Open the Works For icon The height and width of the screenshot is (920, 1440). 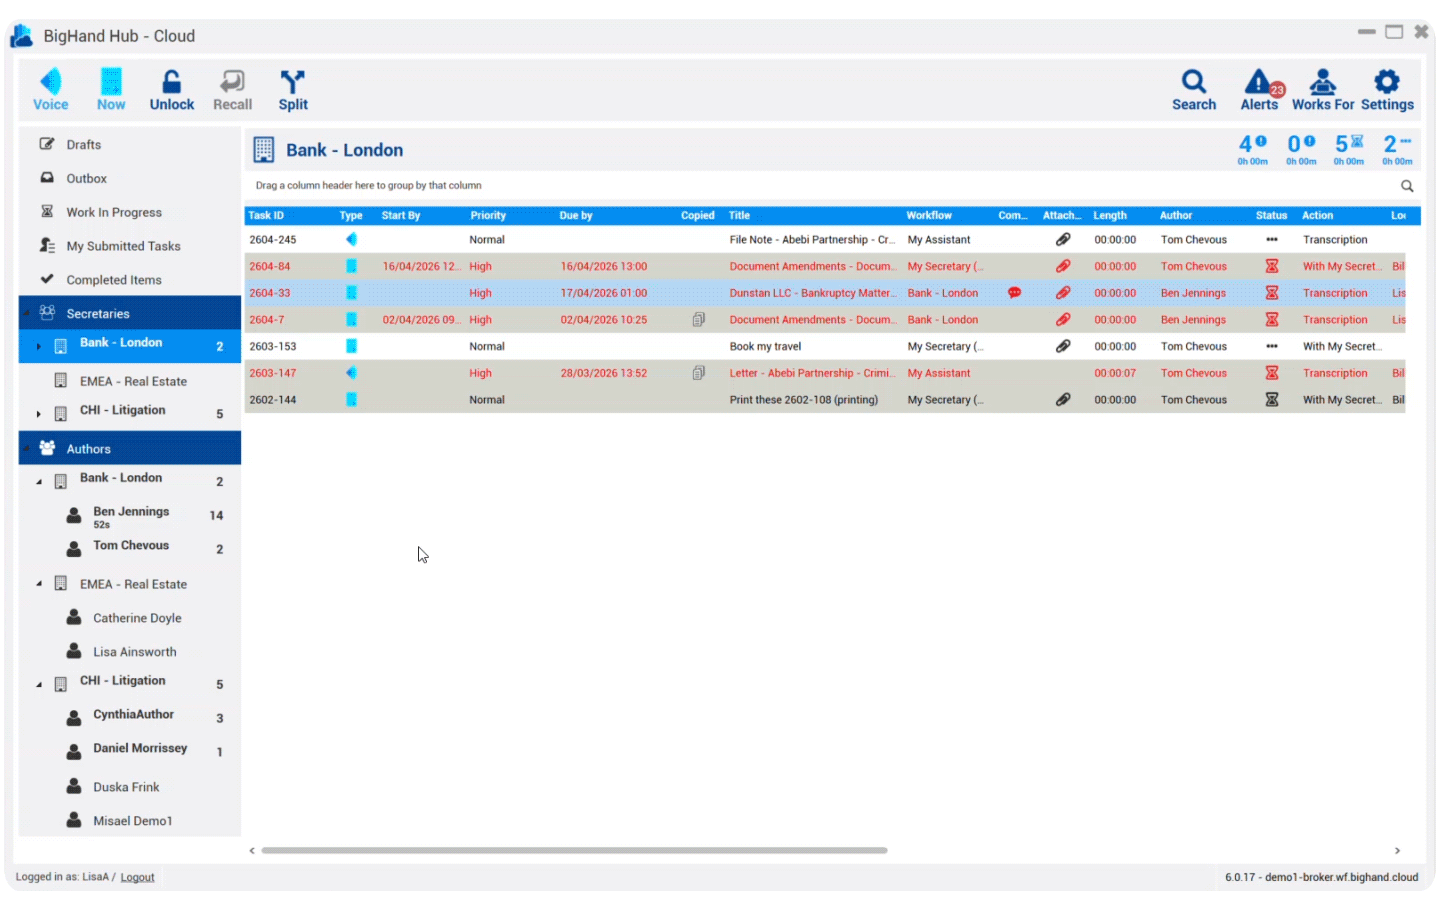click(x=1323, y=82)
